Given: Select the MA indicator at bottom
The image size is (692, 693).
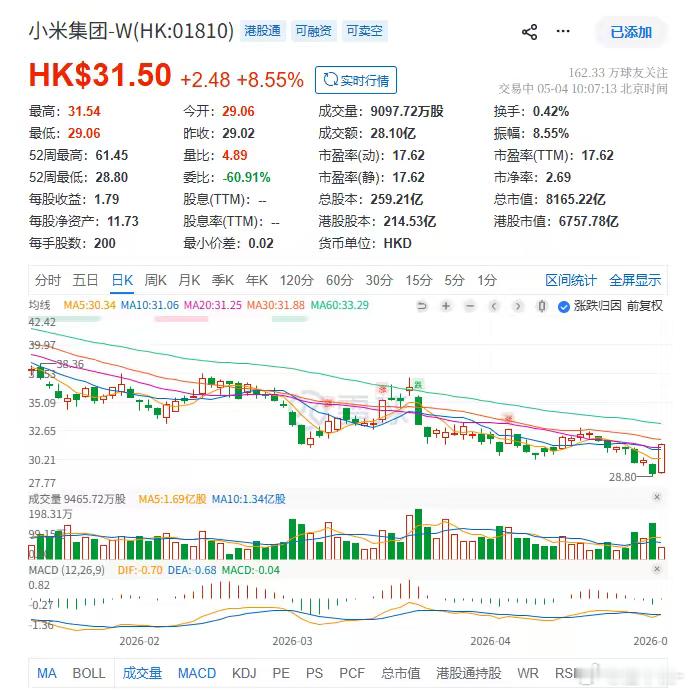Looking at the screenshot, I should pyautogui.click(x=47, y=673).
